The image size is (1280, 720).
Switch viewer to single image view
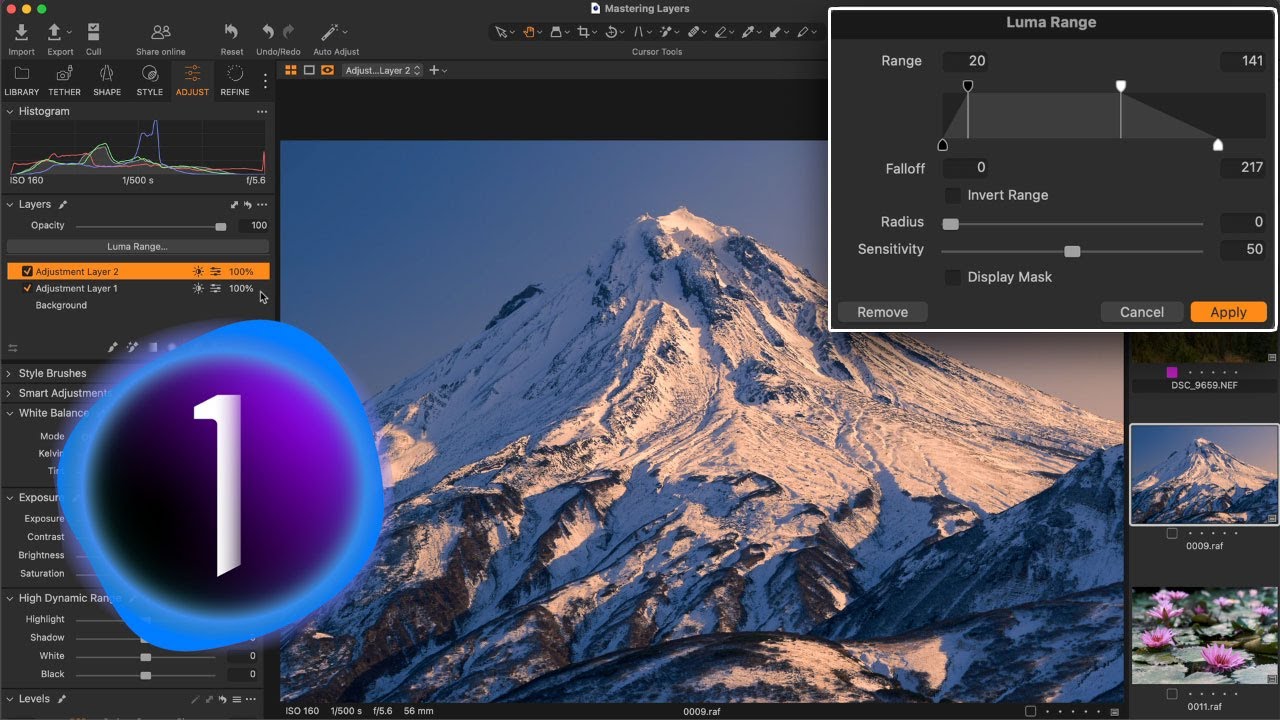tap(309, 70)
